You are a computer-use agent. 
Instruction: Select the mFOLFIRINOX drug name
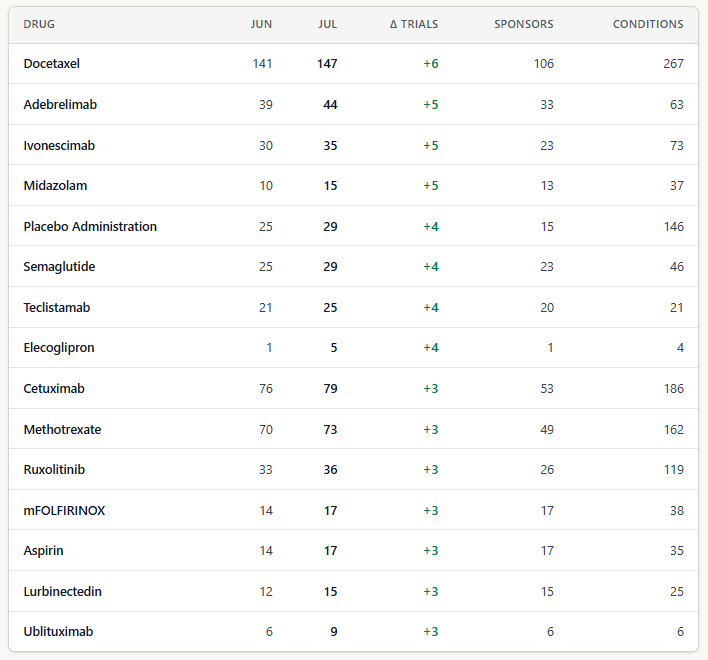64,511
